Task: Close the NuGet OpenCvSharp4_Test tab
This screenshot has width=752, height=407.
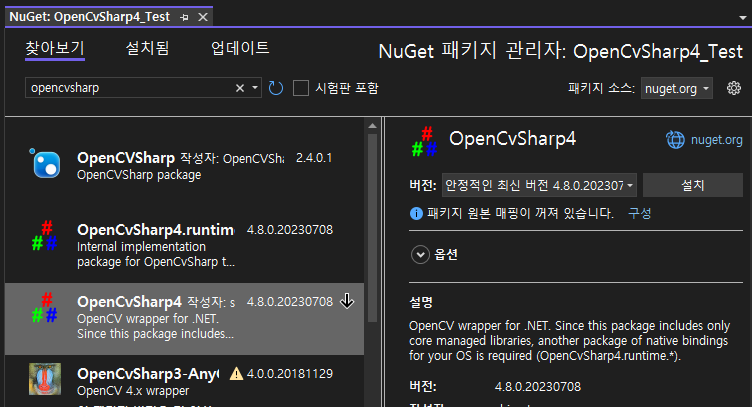Action: tap(203, 17)
